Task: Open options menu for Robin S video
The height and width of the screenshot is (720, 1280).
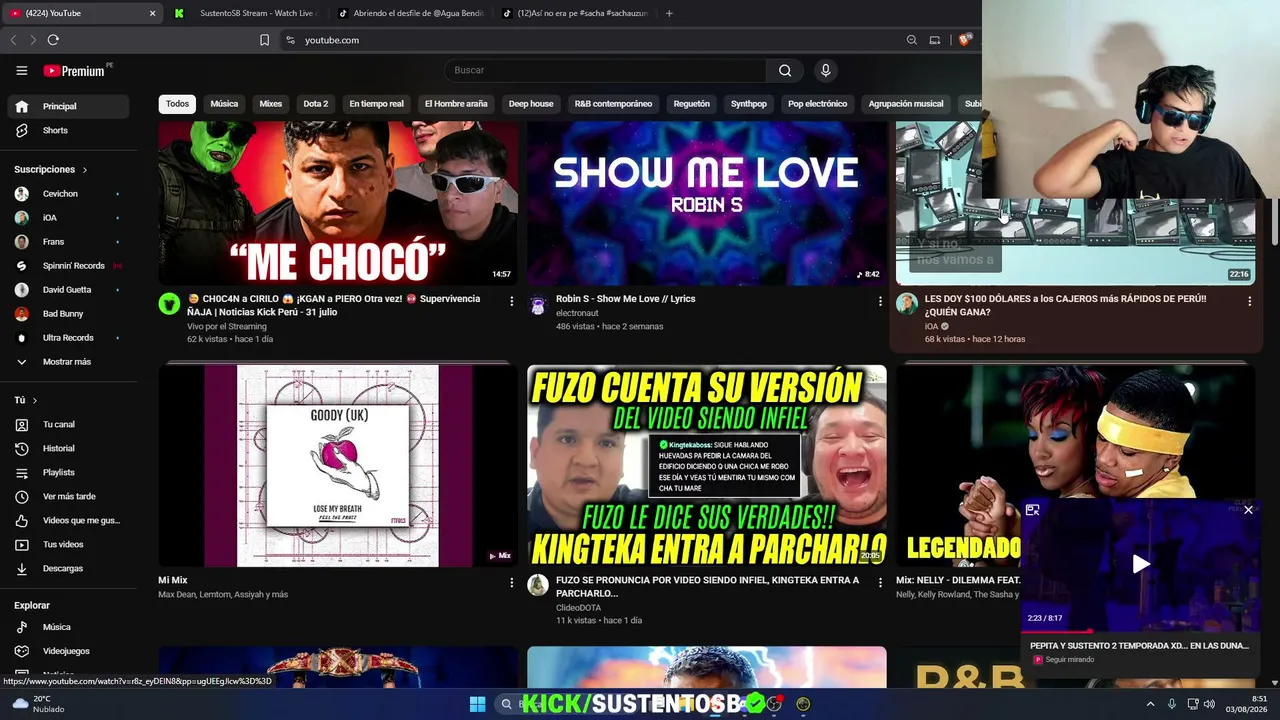Action: click(880, 301)
